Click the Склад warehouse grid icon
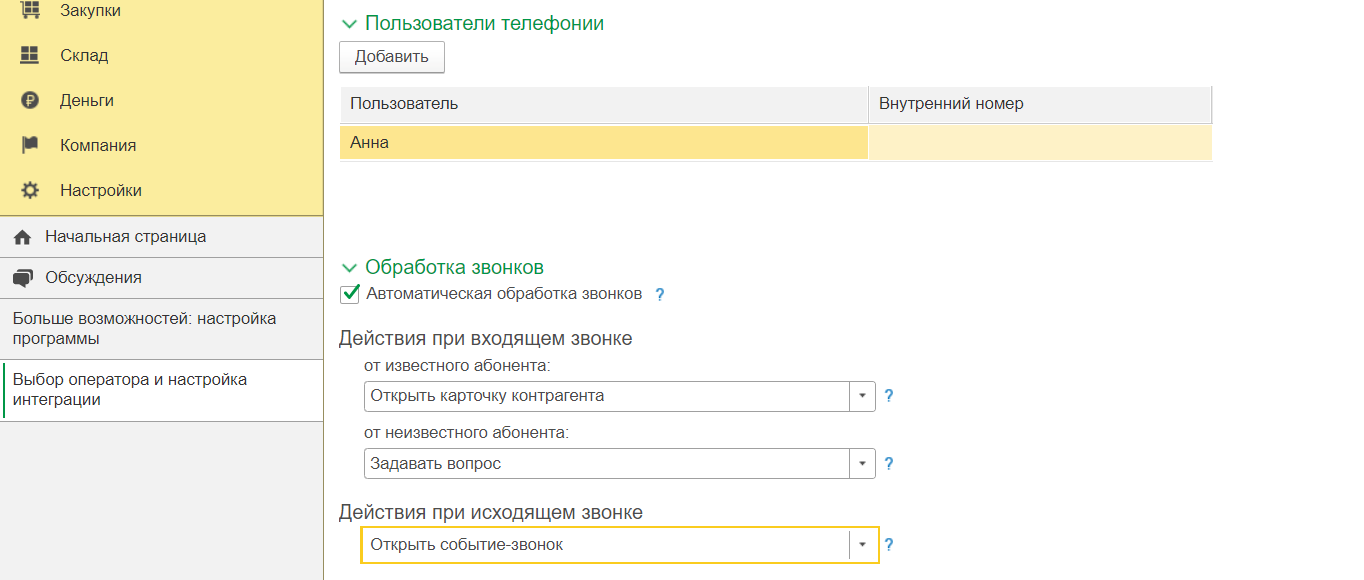 (x=30, y=55)
